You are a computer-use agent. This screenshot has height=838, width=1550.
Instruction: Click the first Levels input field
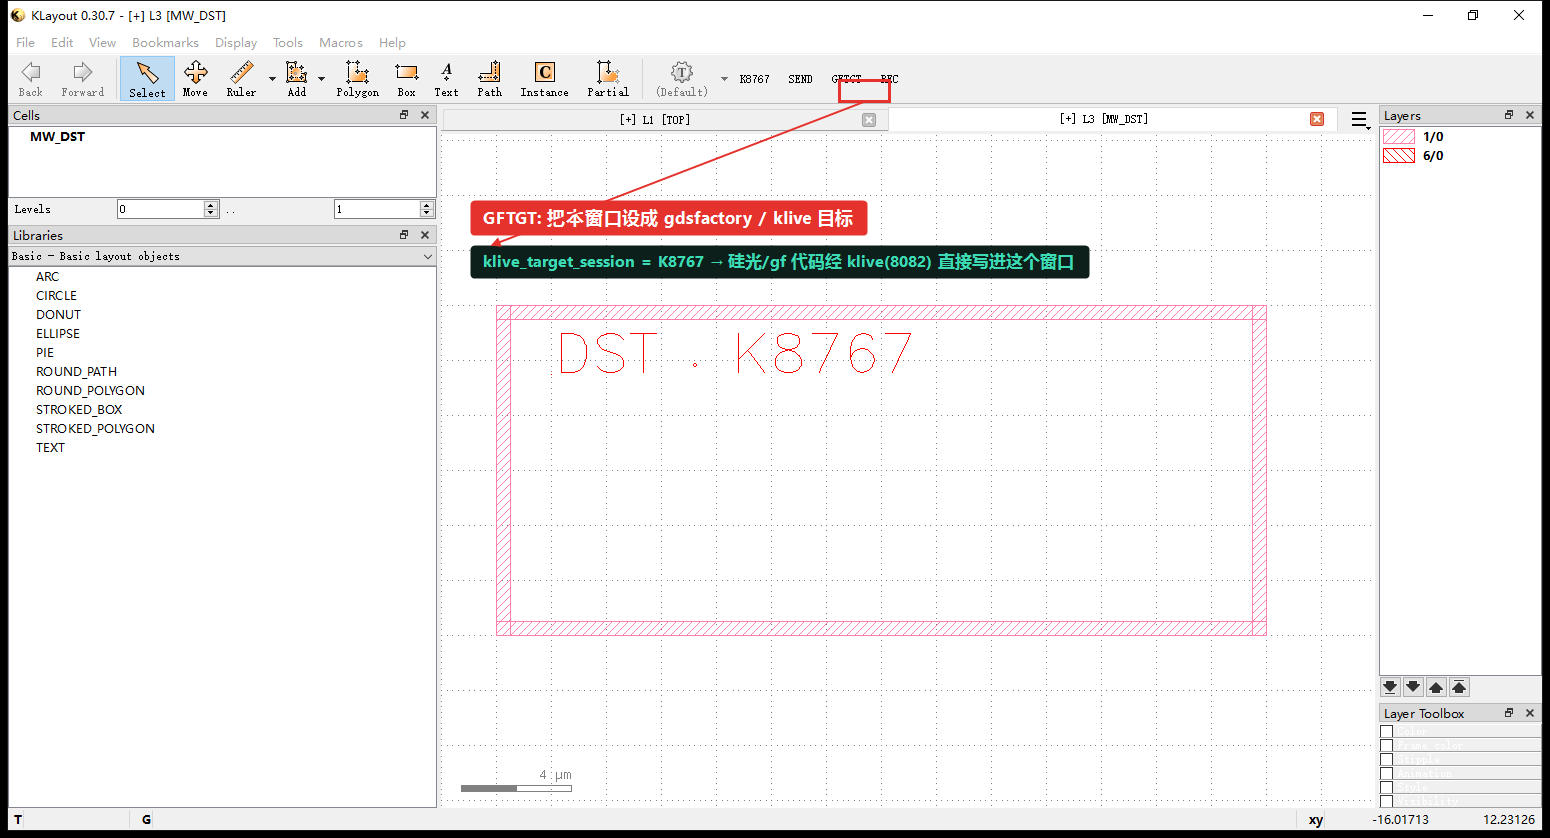coord(161,209)
